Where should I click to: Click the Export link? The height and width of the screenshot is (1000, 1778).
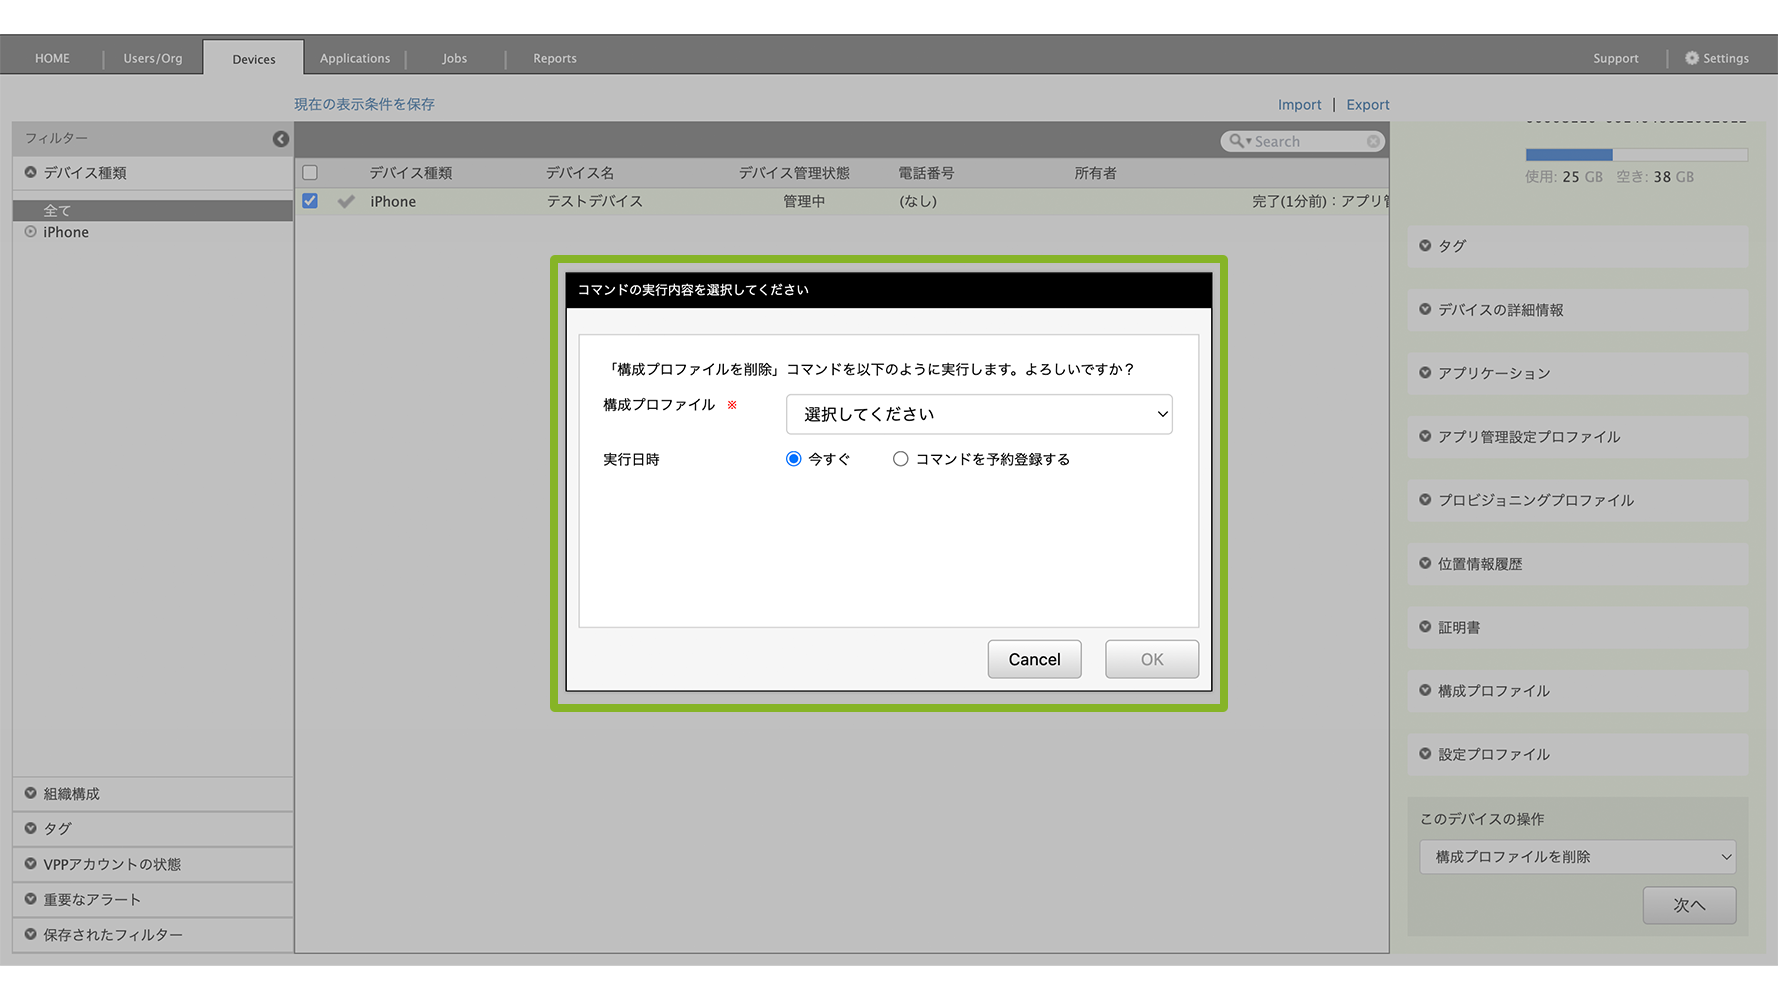click(x=1367, y=105)
